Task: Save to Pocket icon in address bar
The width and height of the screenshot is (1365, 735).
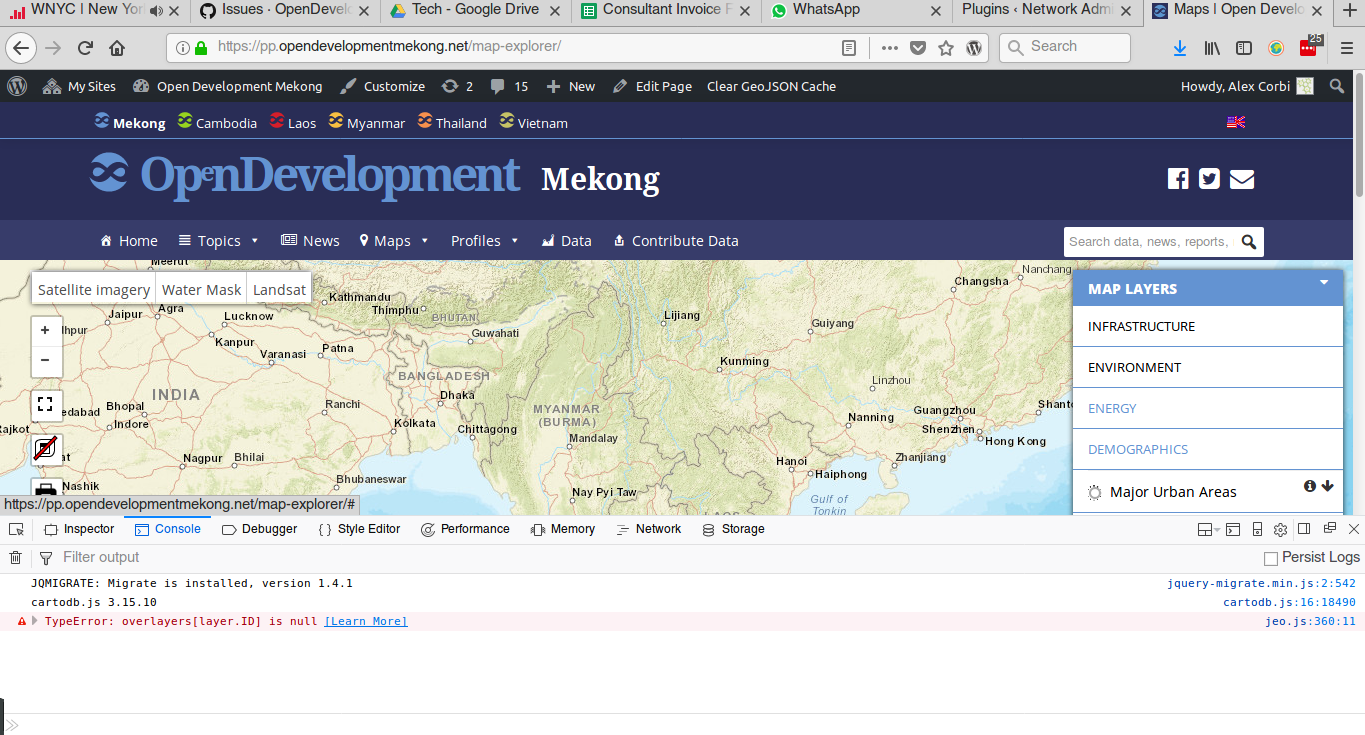Action: [x=917, y=47]
